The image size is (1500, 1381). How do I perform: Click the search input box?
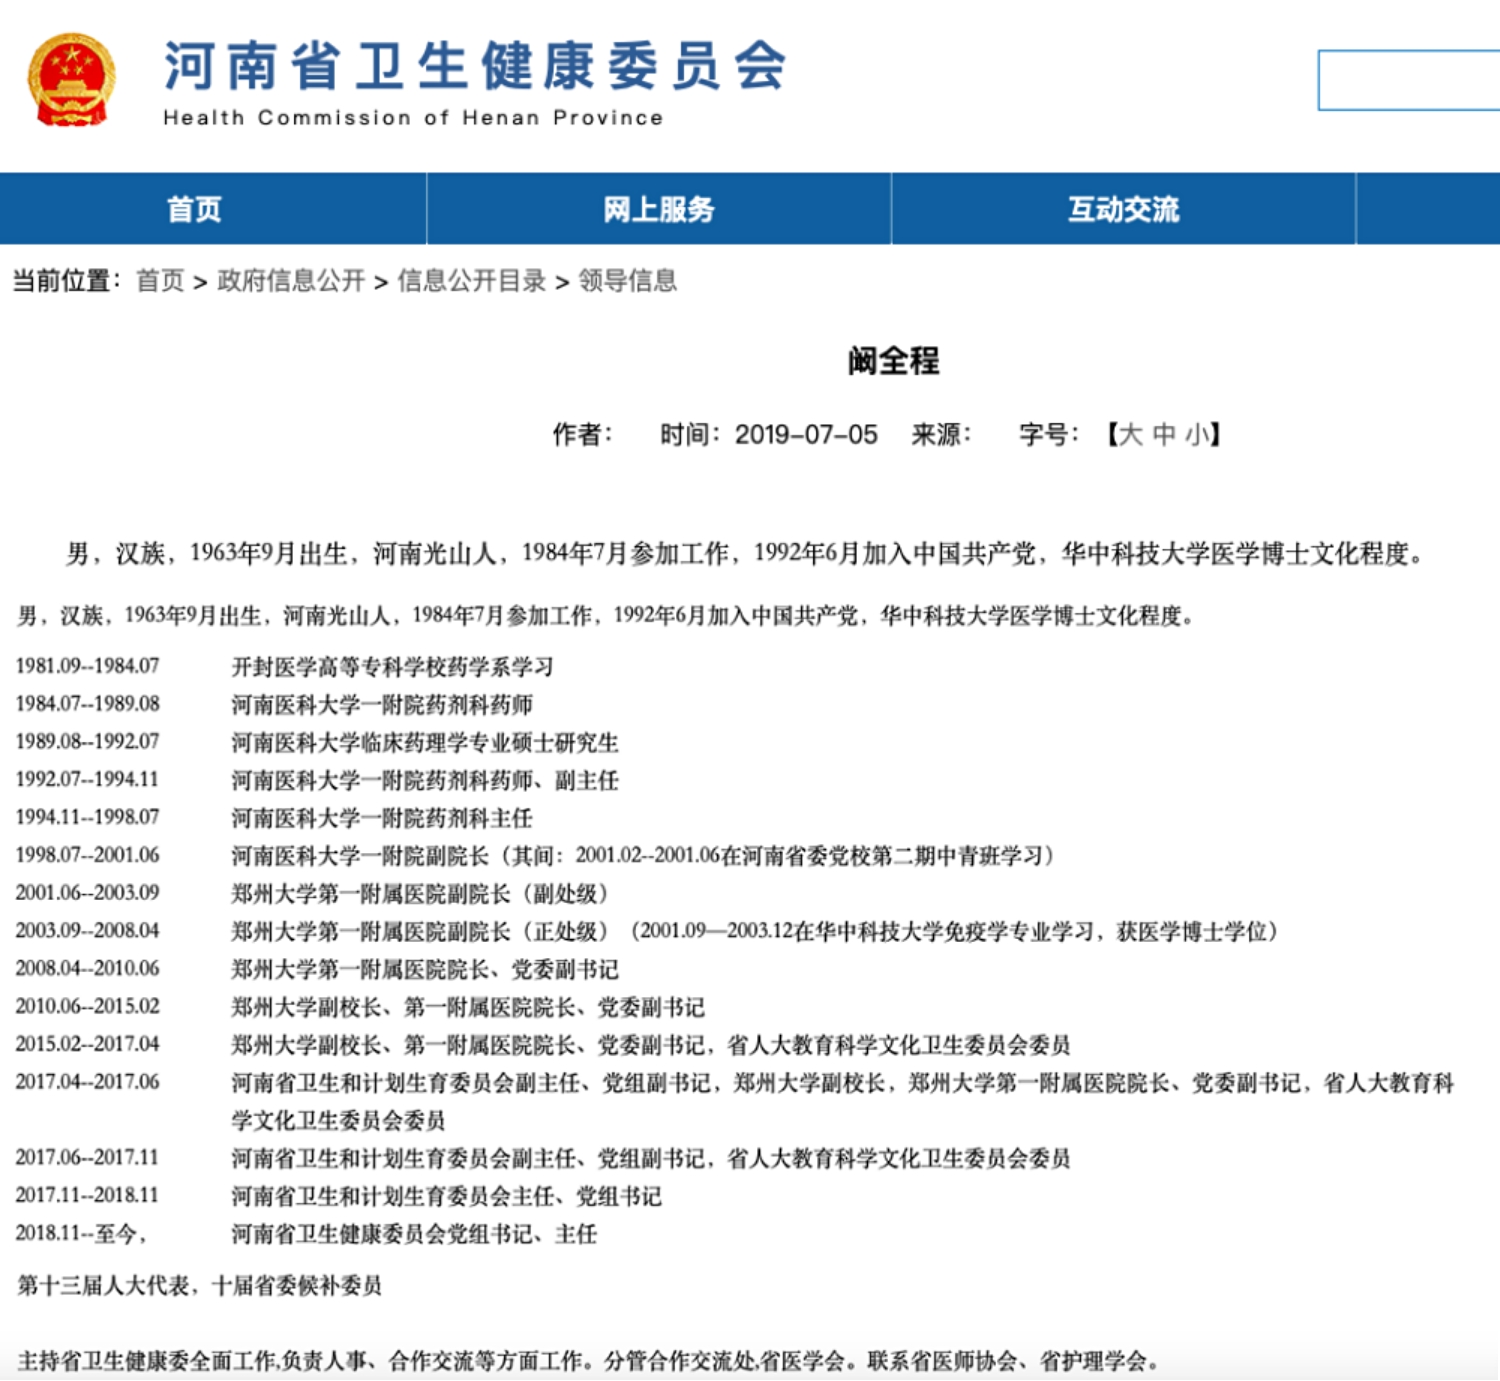point(1409,80)
